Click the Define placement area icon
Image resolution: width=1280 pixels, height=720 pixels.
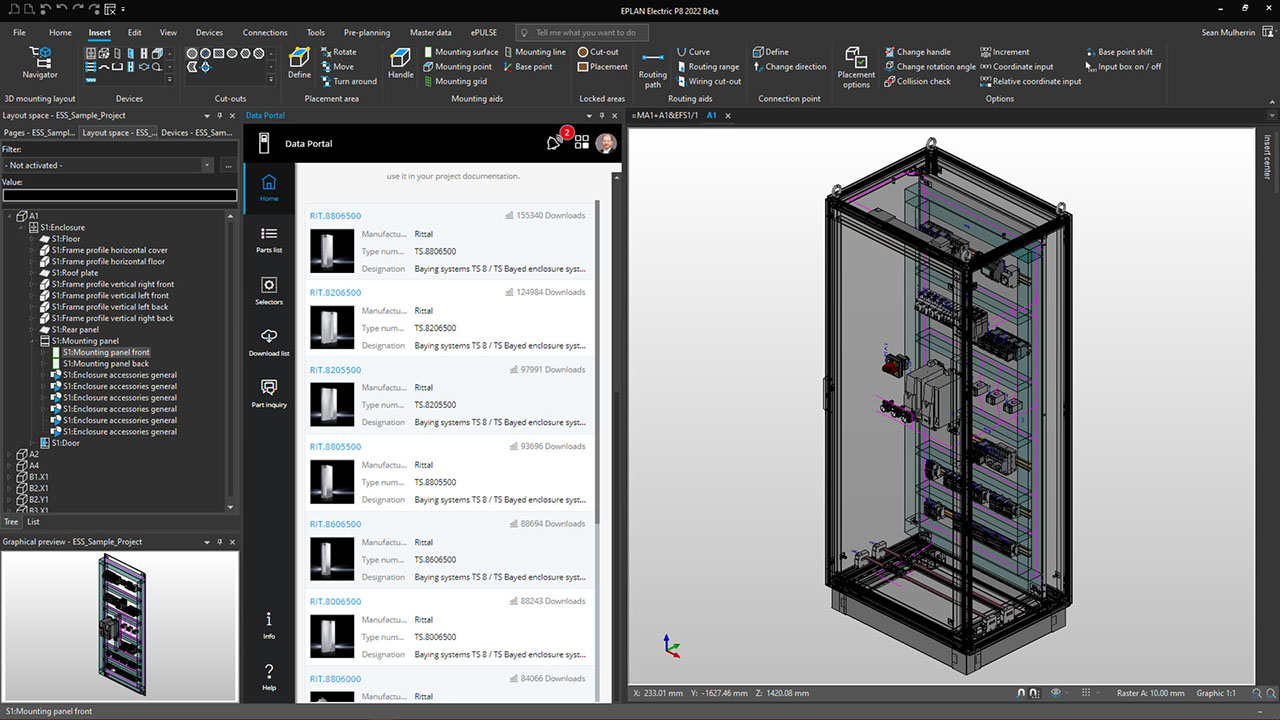[x=299, y=62]
